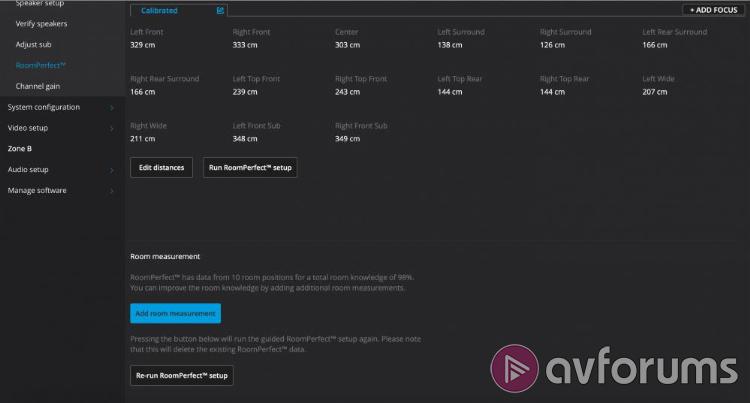Select Right Rear Surround 166 cm value
Image resolution: width=750 pixels, height=403 pixels.
coord(143,92)
